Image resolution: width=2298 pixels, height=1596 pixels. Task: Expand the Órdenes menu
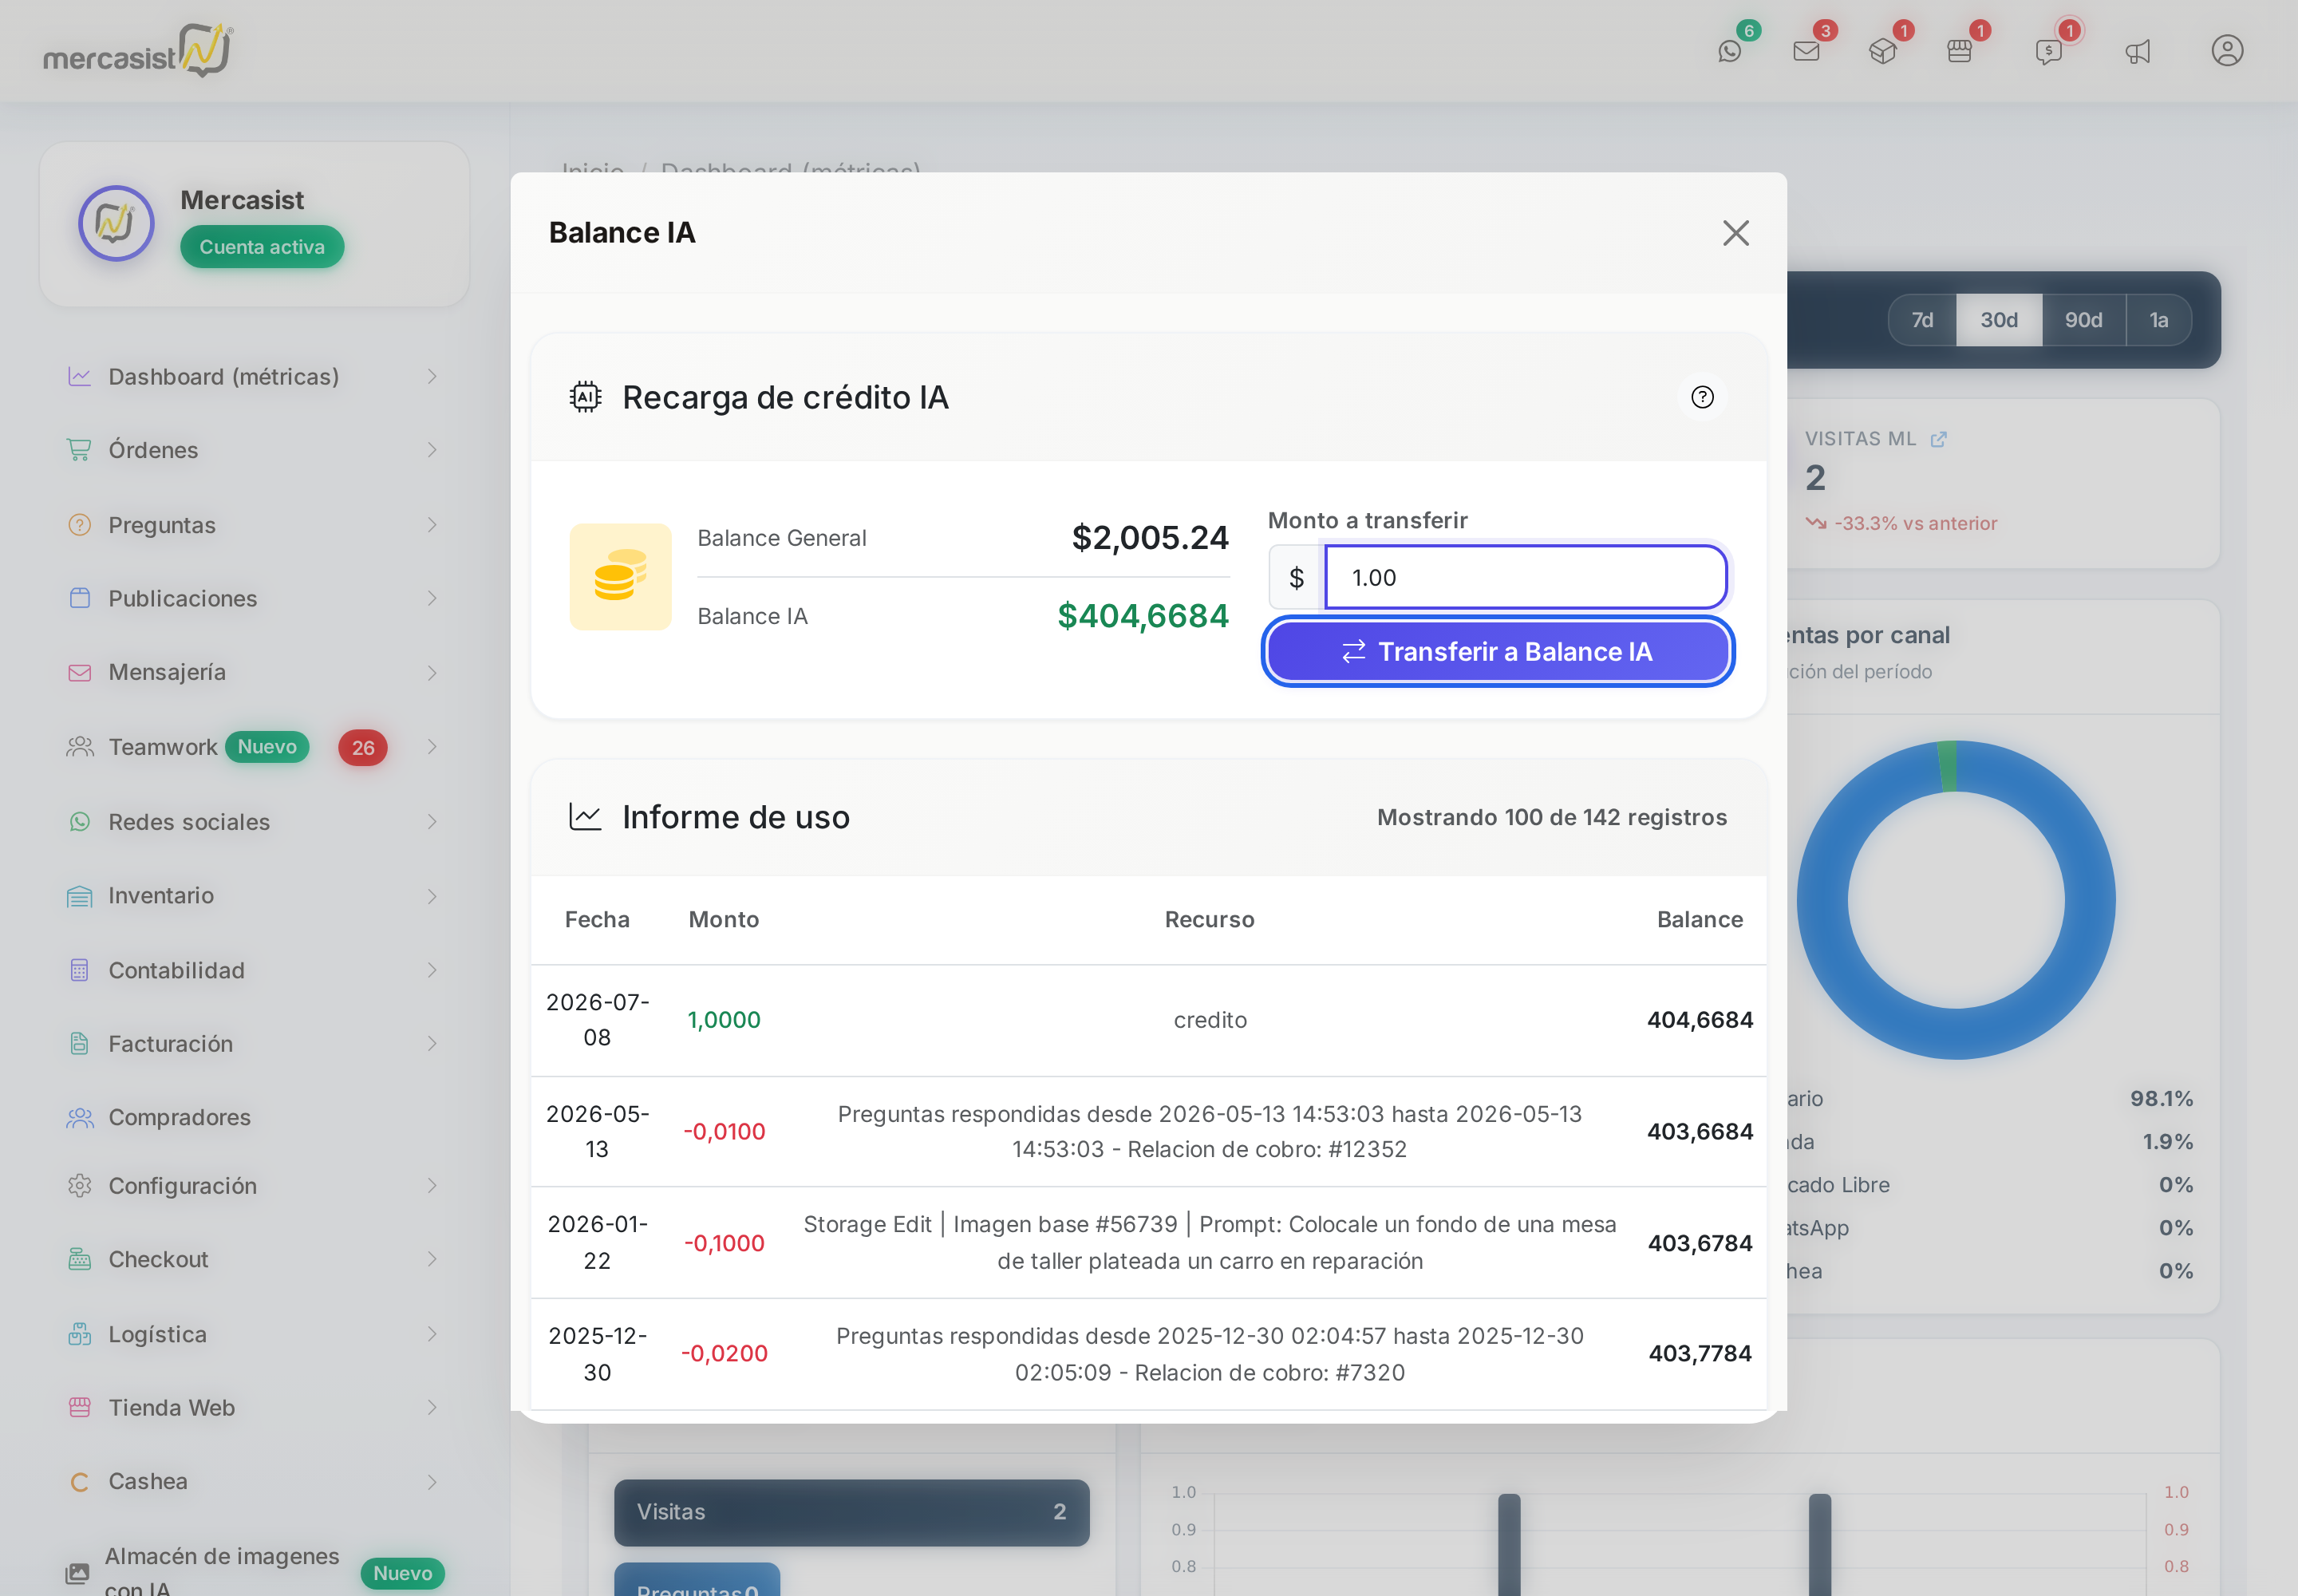(254, 450)
